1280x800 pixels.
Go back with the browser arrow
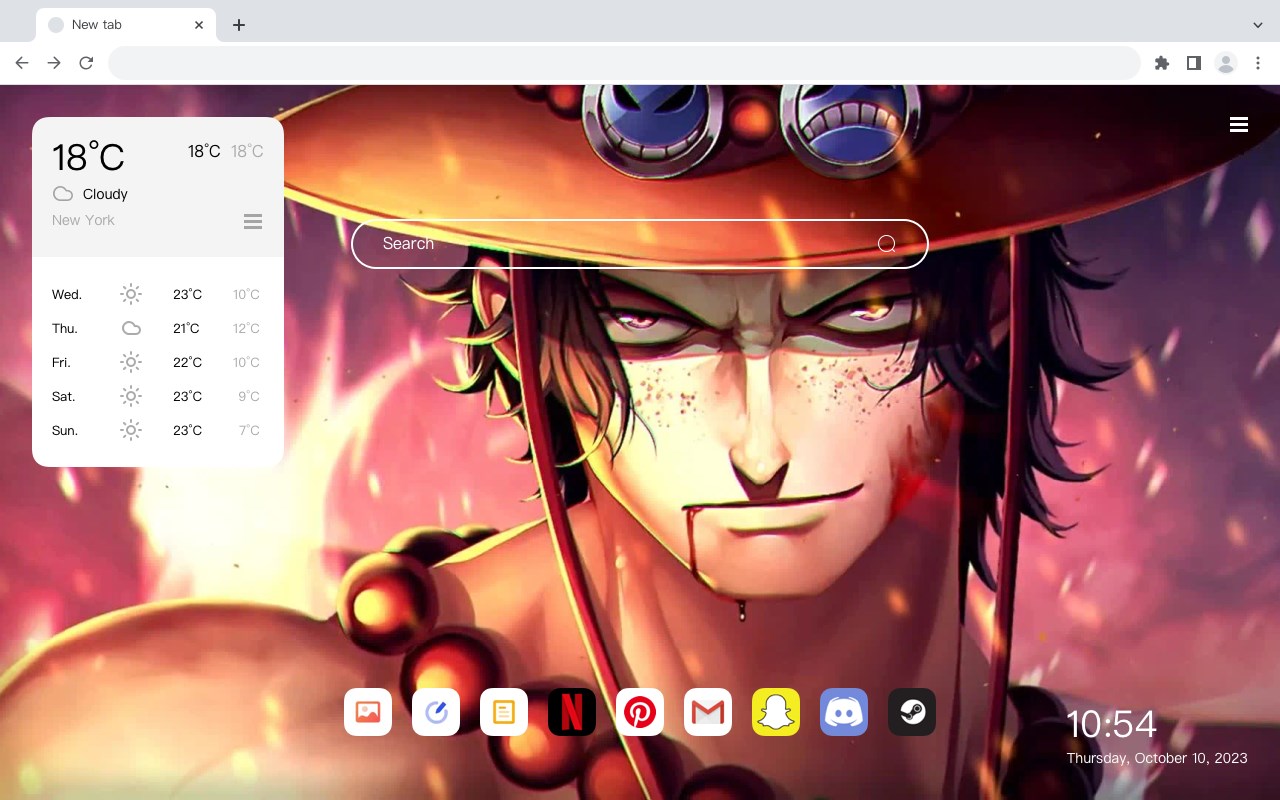click(22, 63)
